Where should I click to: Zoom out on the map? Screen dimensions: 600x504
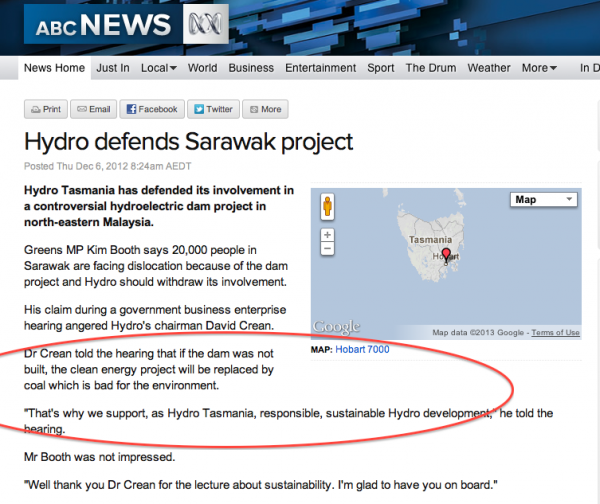click(327, 248)
